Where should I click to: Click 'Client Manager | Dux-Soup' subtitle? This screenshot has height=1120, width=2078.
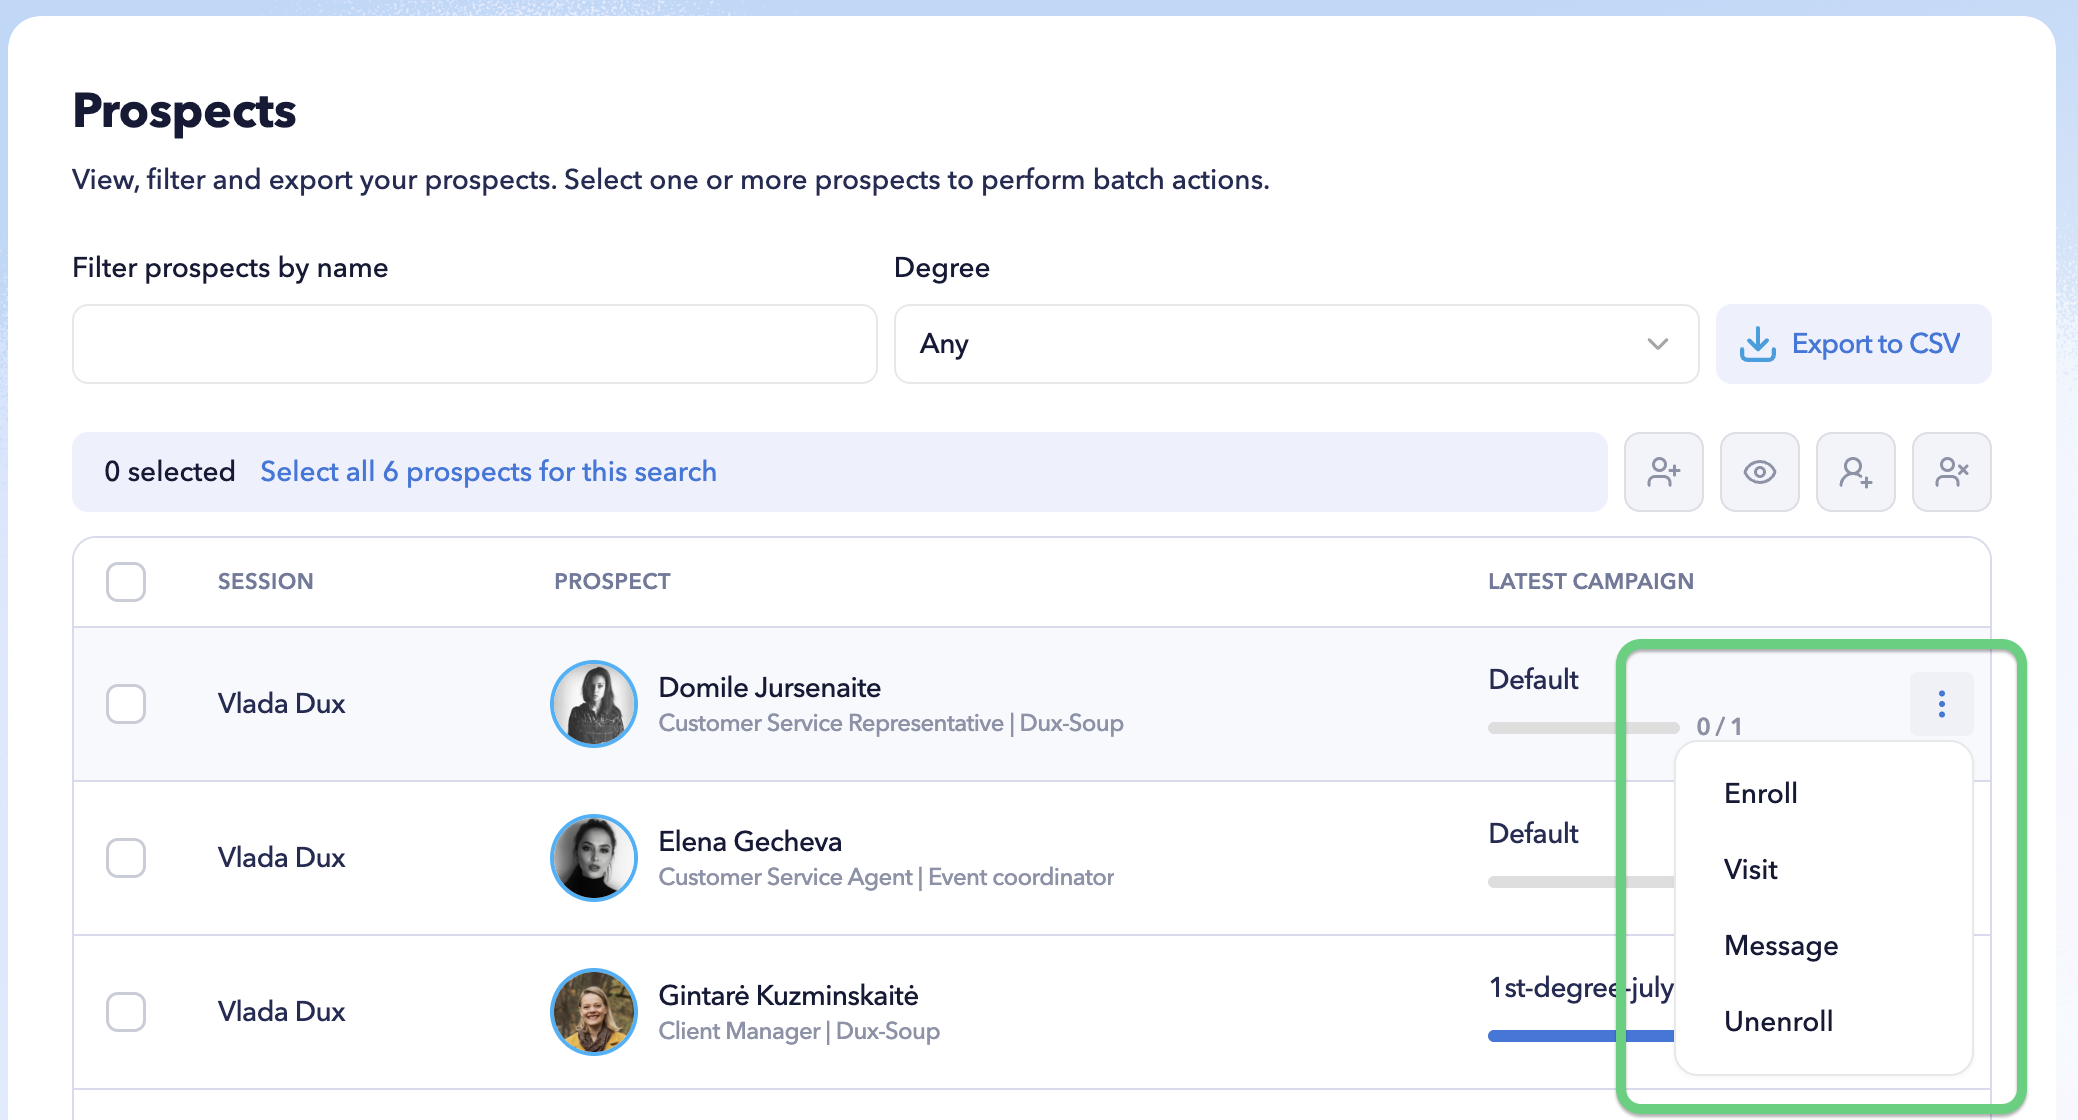pyautogui.click(x=798, y=1031)
